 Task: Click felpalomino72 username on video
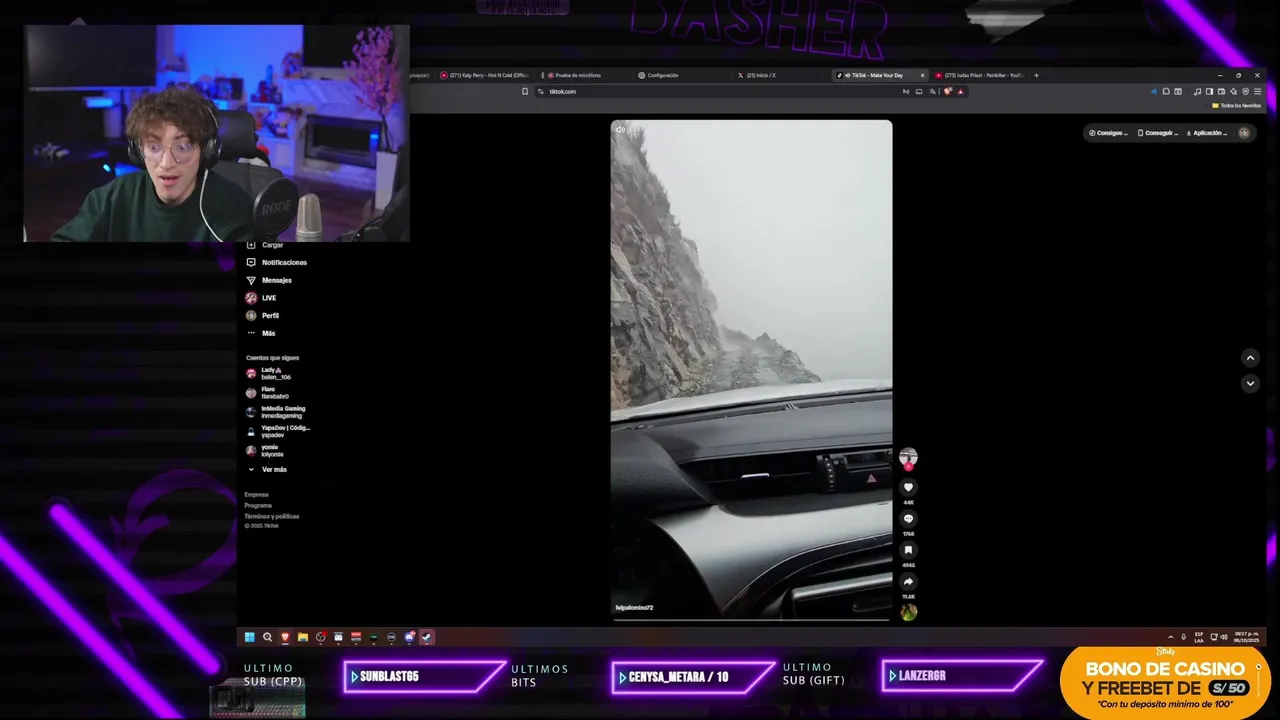point(634,607)
